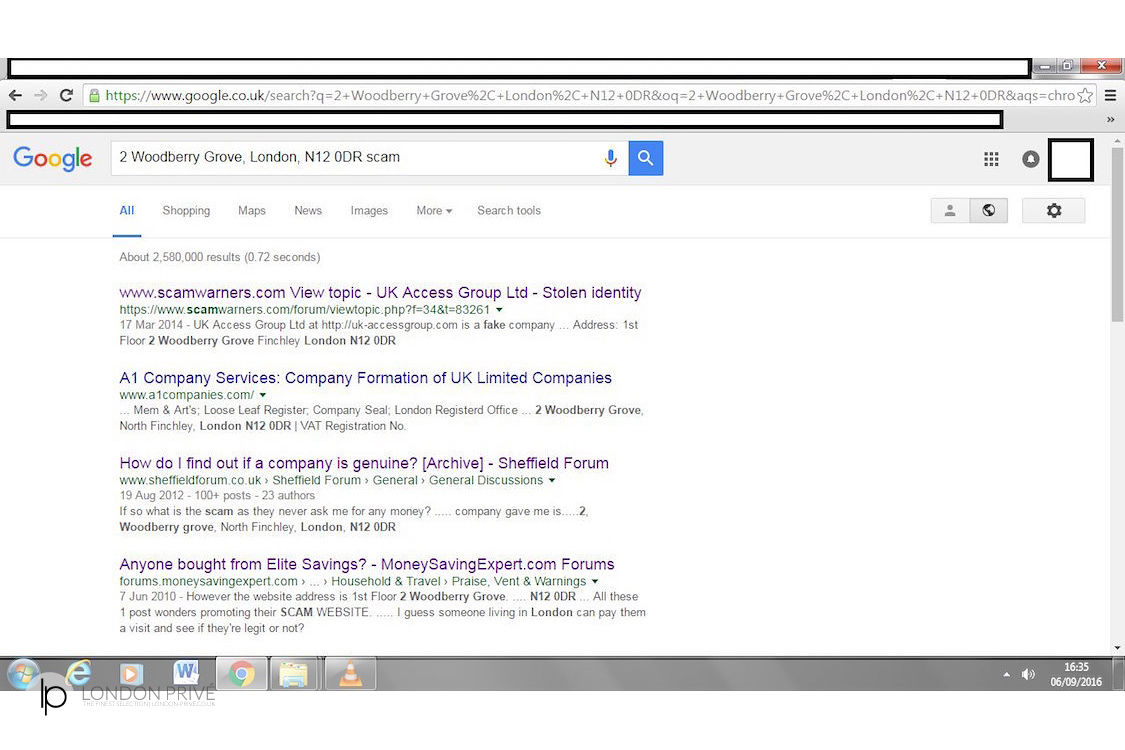Click the scamwarners.com green URL text
This screenshot has width=1125, height=750.
(x=304, y=310)
